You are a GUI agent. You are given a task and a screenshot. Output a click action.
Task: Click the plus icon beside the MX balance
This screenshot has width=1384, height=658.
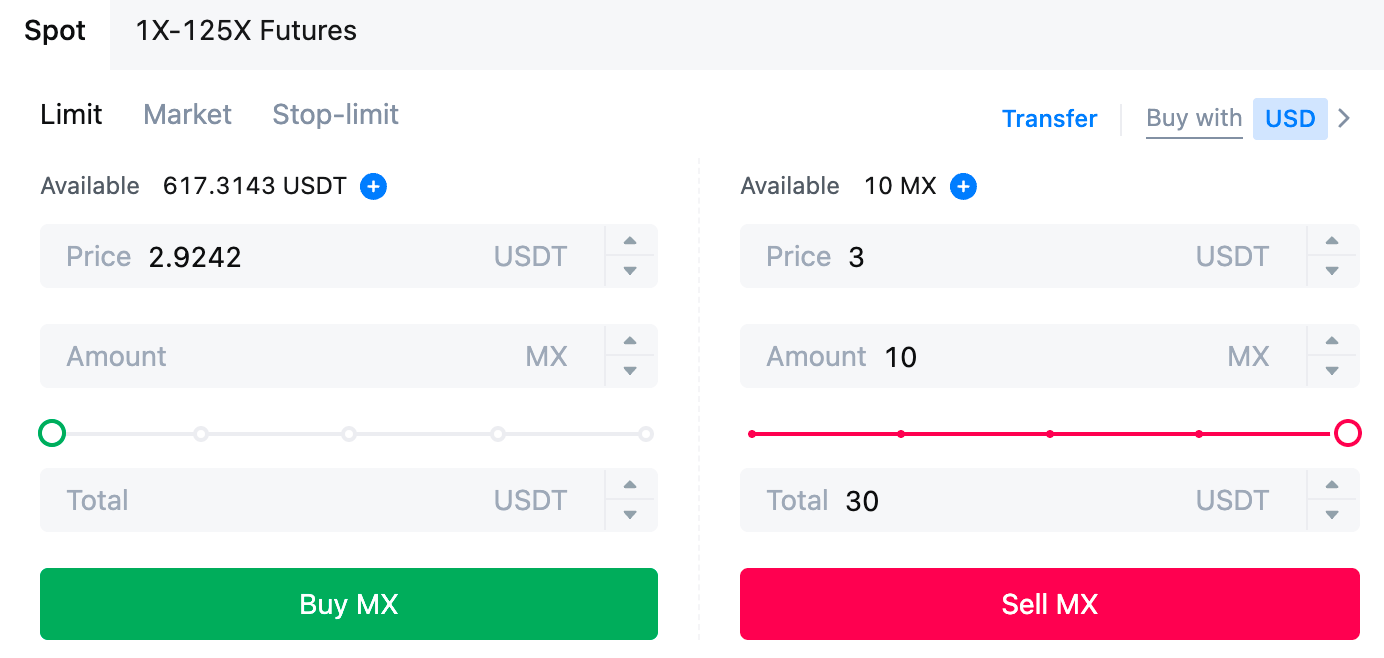tap(963, 186)
